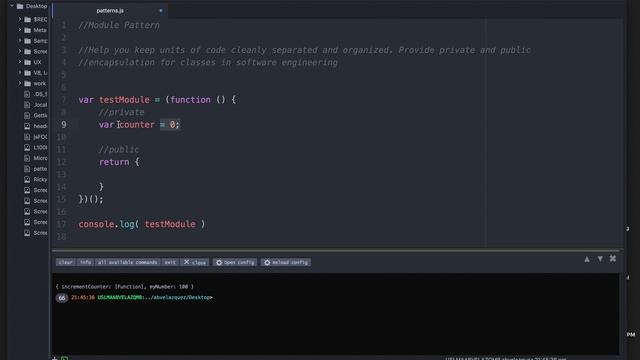
Task: Click the image icon beside Ricky file
Action: coord(27,179)
